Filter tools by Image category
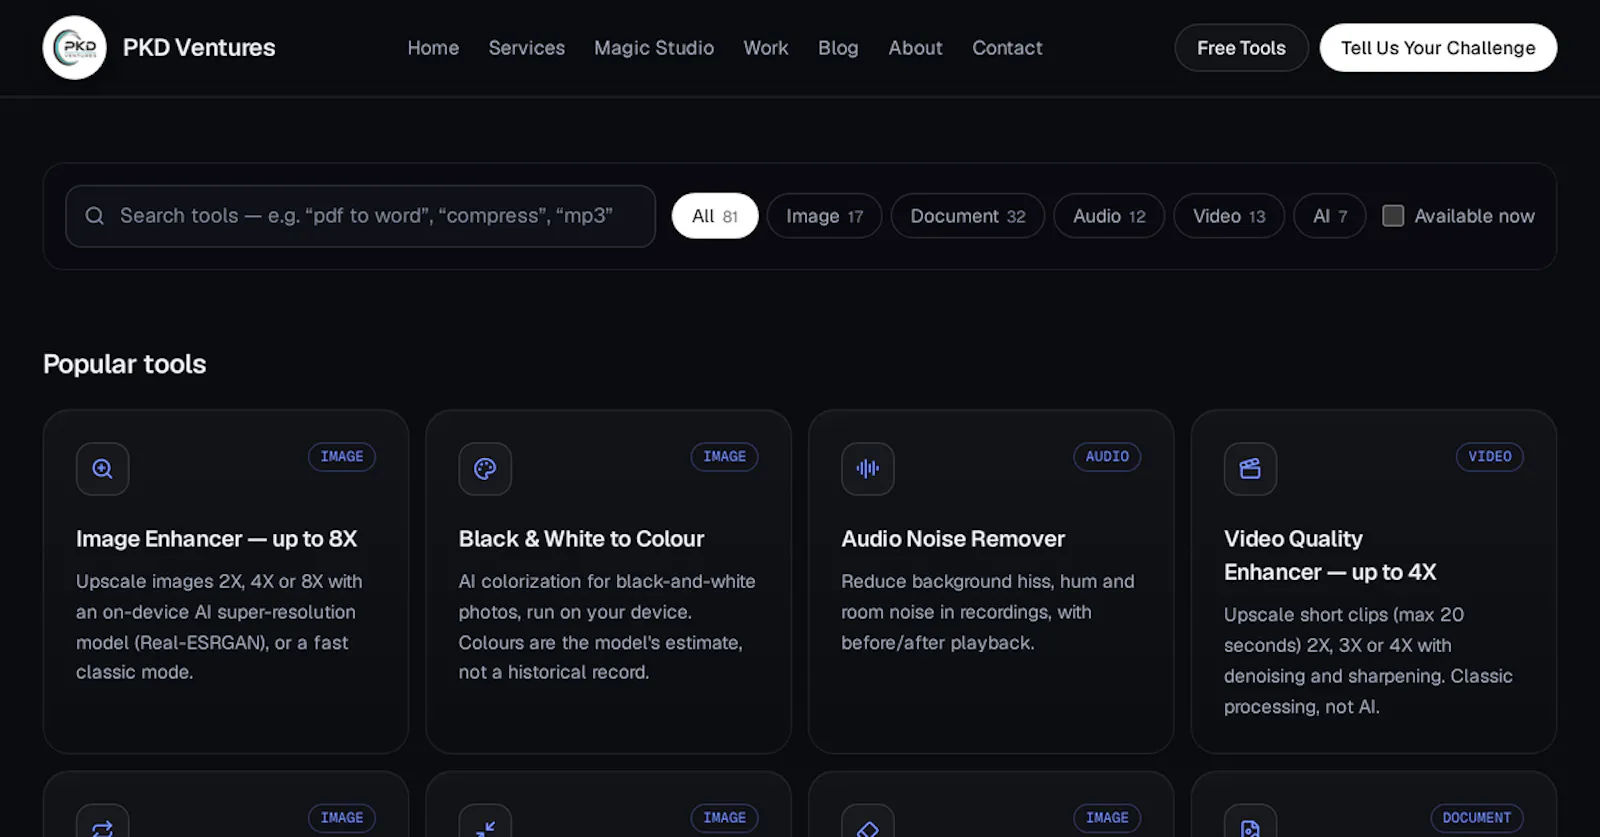 tap(824, 216)
